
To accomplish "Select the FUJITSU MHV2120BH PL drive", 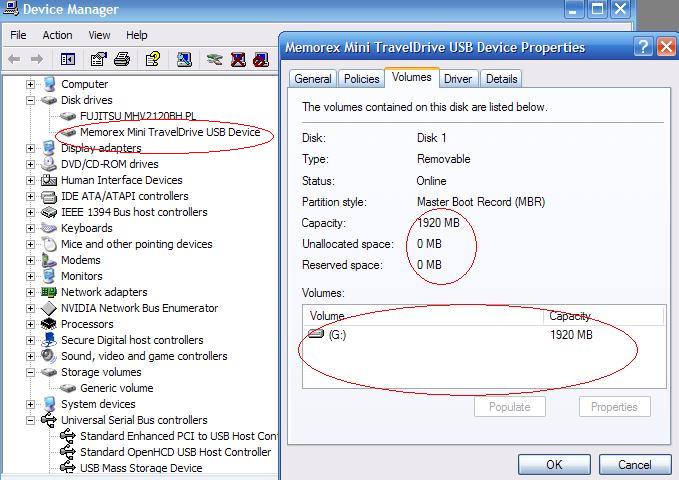I will tap(138, 116).
